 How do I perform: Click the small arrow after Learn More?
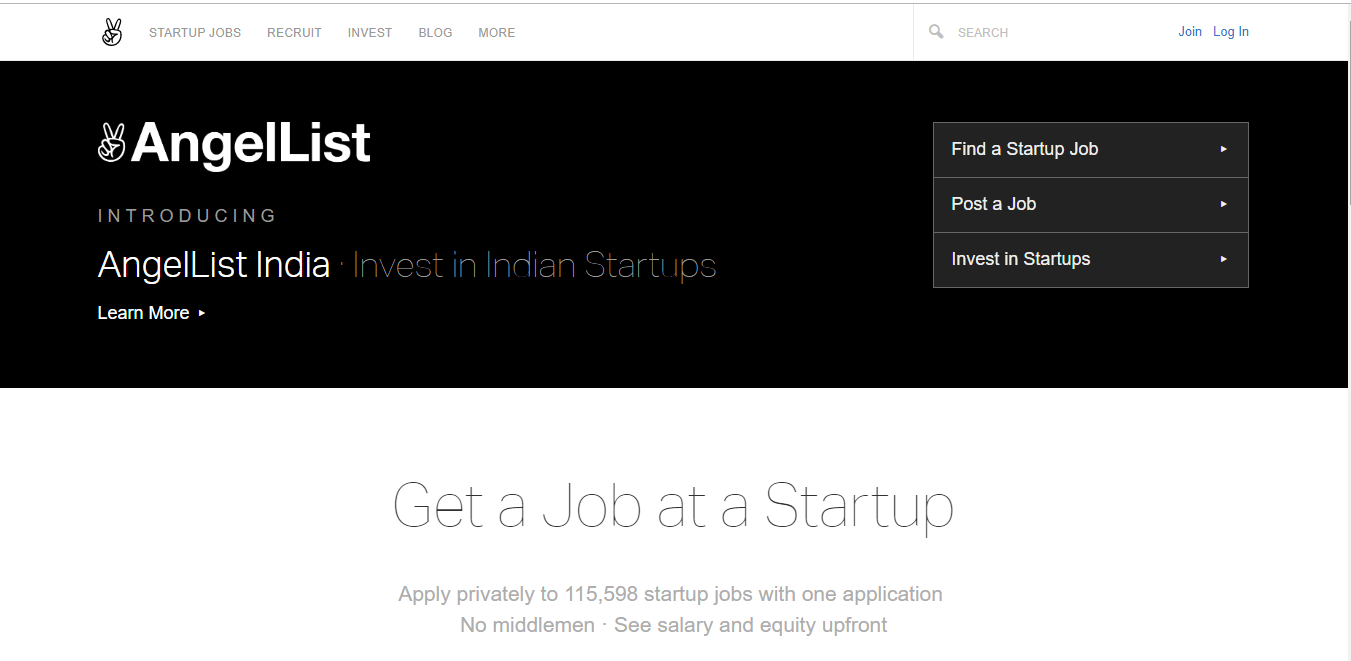pos(202,313)
